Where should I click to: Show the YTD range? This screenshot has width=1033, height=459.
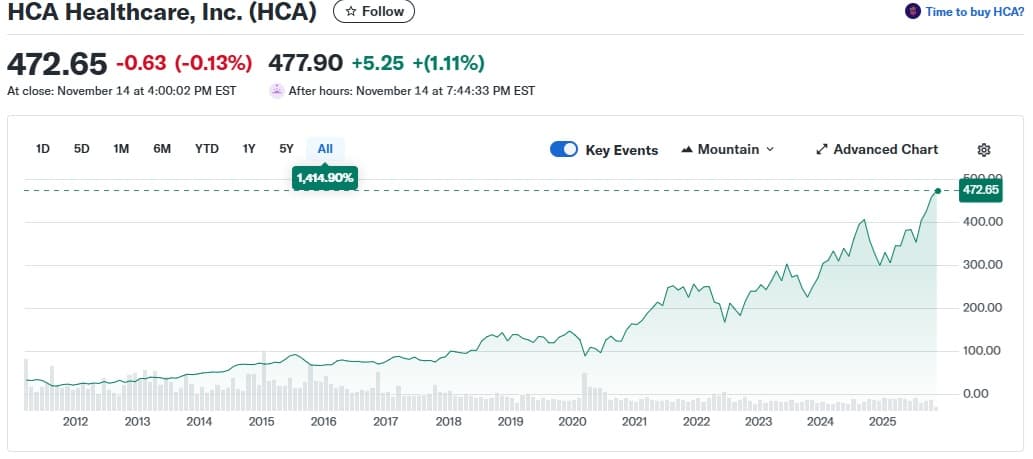coord(207,149)
